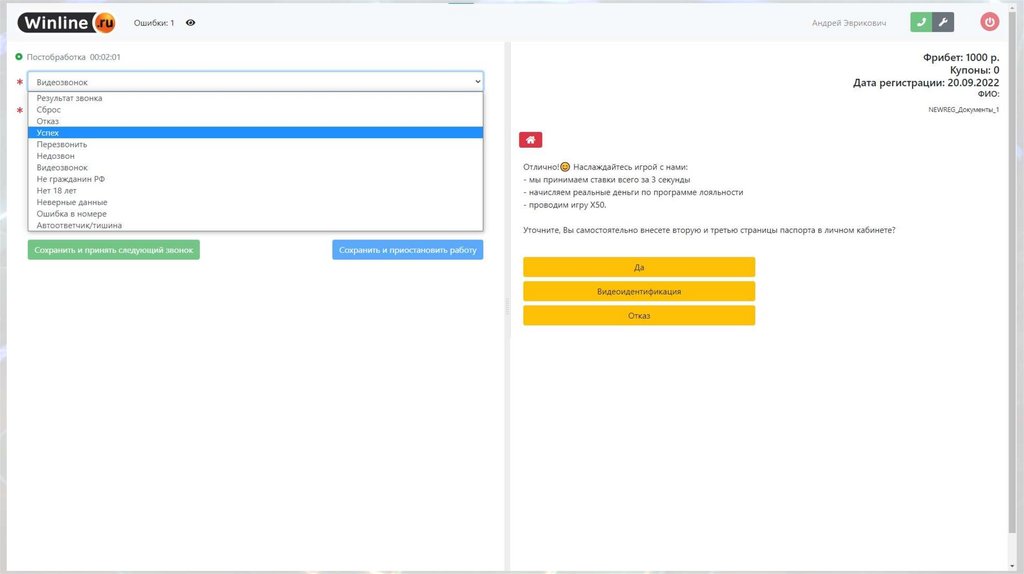Select Сброс in call result list
Image resolution: width=1024 pixels, height=574 pixels.
49,110
